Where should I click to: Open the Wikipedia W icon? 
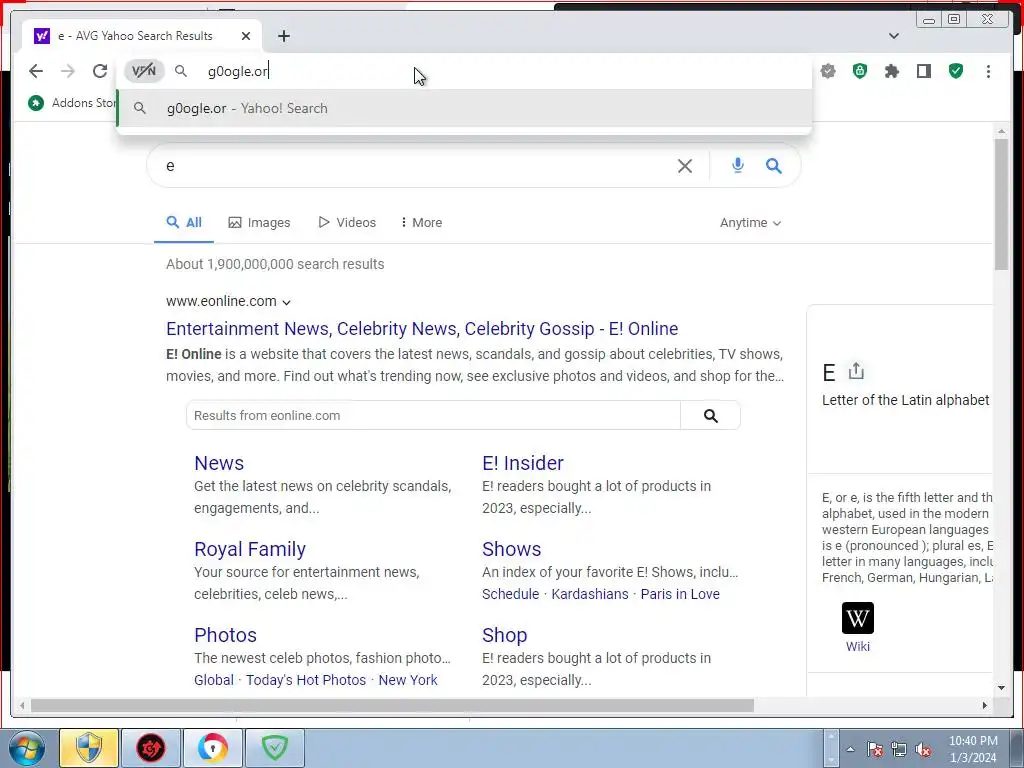point(857,618)
